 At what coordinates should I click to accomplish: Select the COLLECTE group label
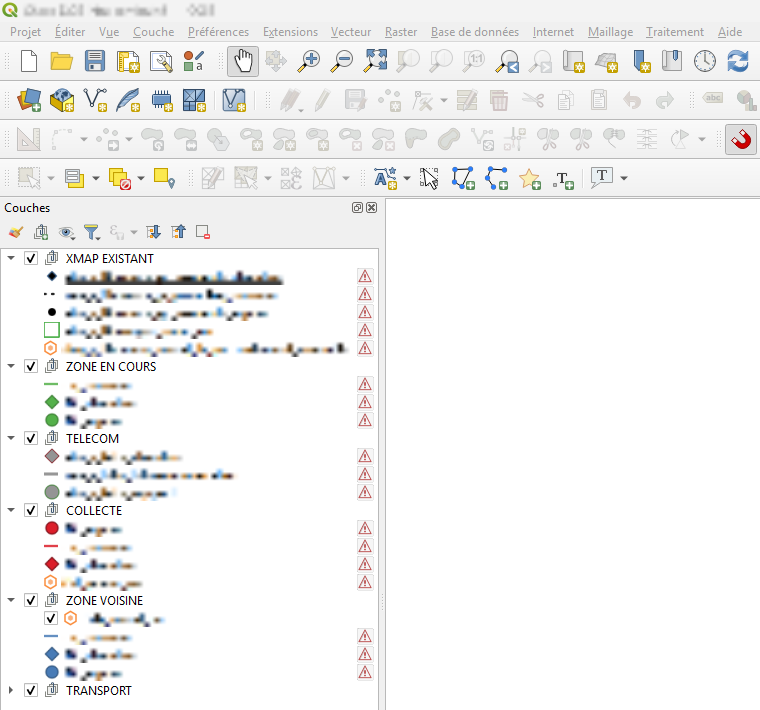[94, 511]
